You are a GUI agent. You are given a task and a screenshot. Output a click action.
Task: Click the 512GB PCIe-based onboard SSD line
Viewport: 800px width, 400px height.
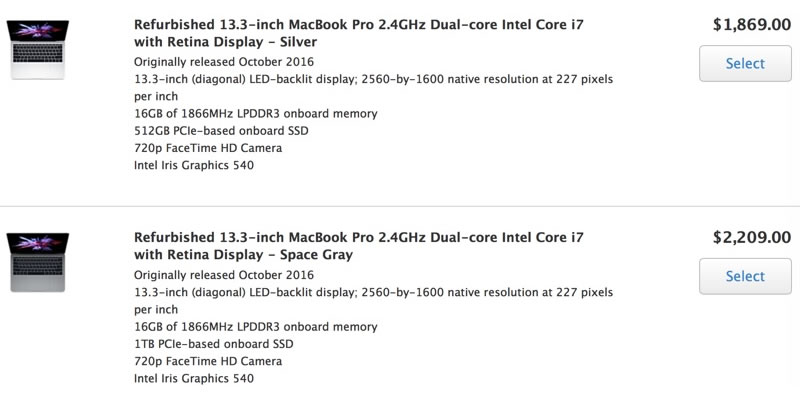point(210,131)
